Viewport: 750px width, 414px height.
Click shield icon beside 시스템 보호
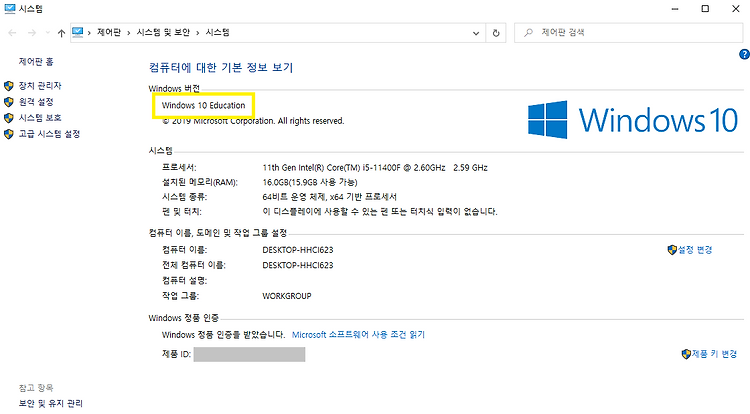pyautogui.click(x=9, y=118)
